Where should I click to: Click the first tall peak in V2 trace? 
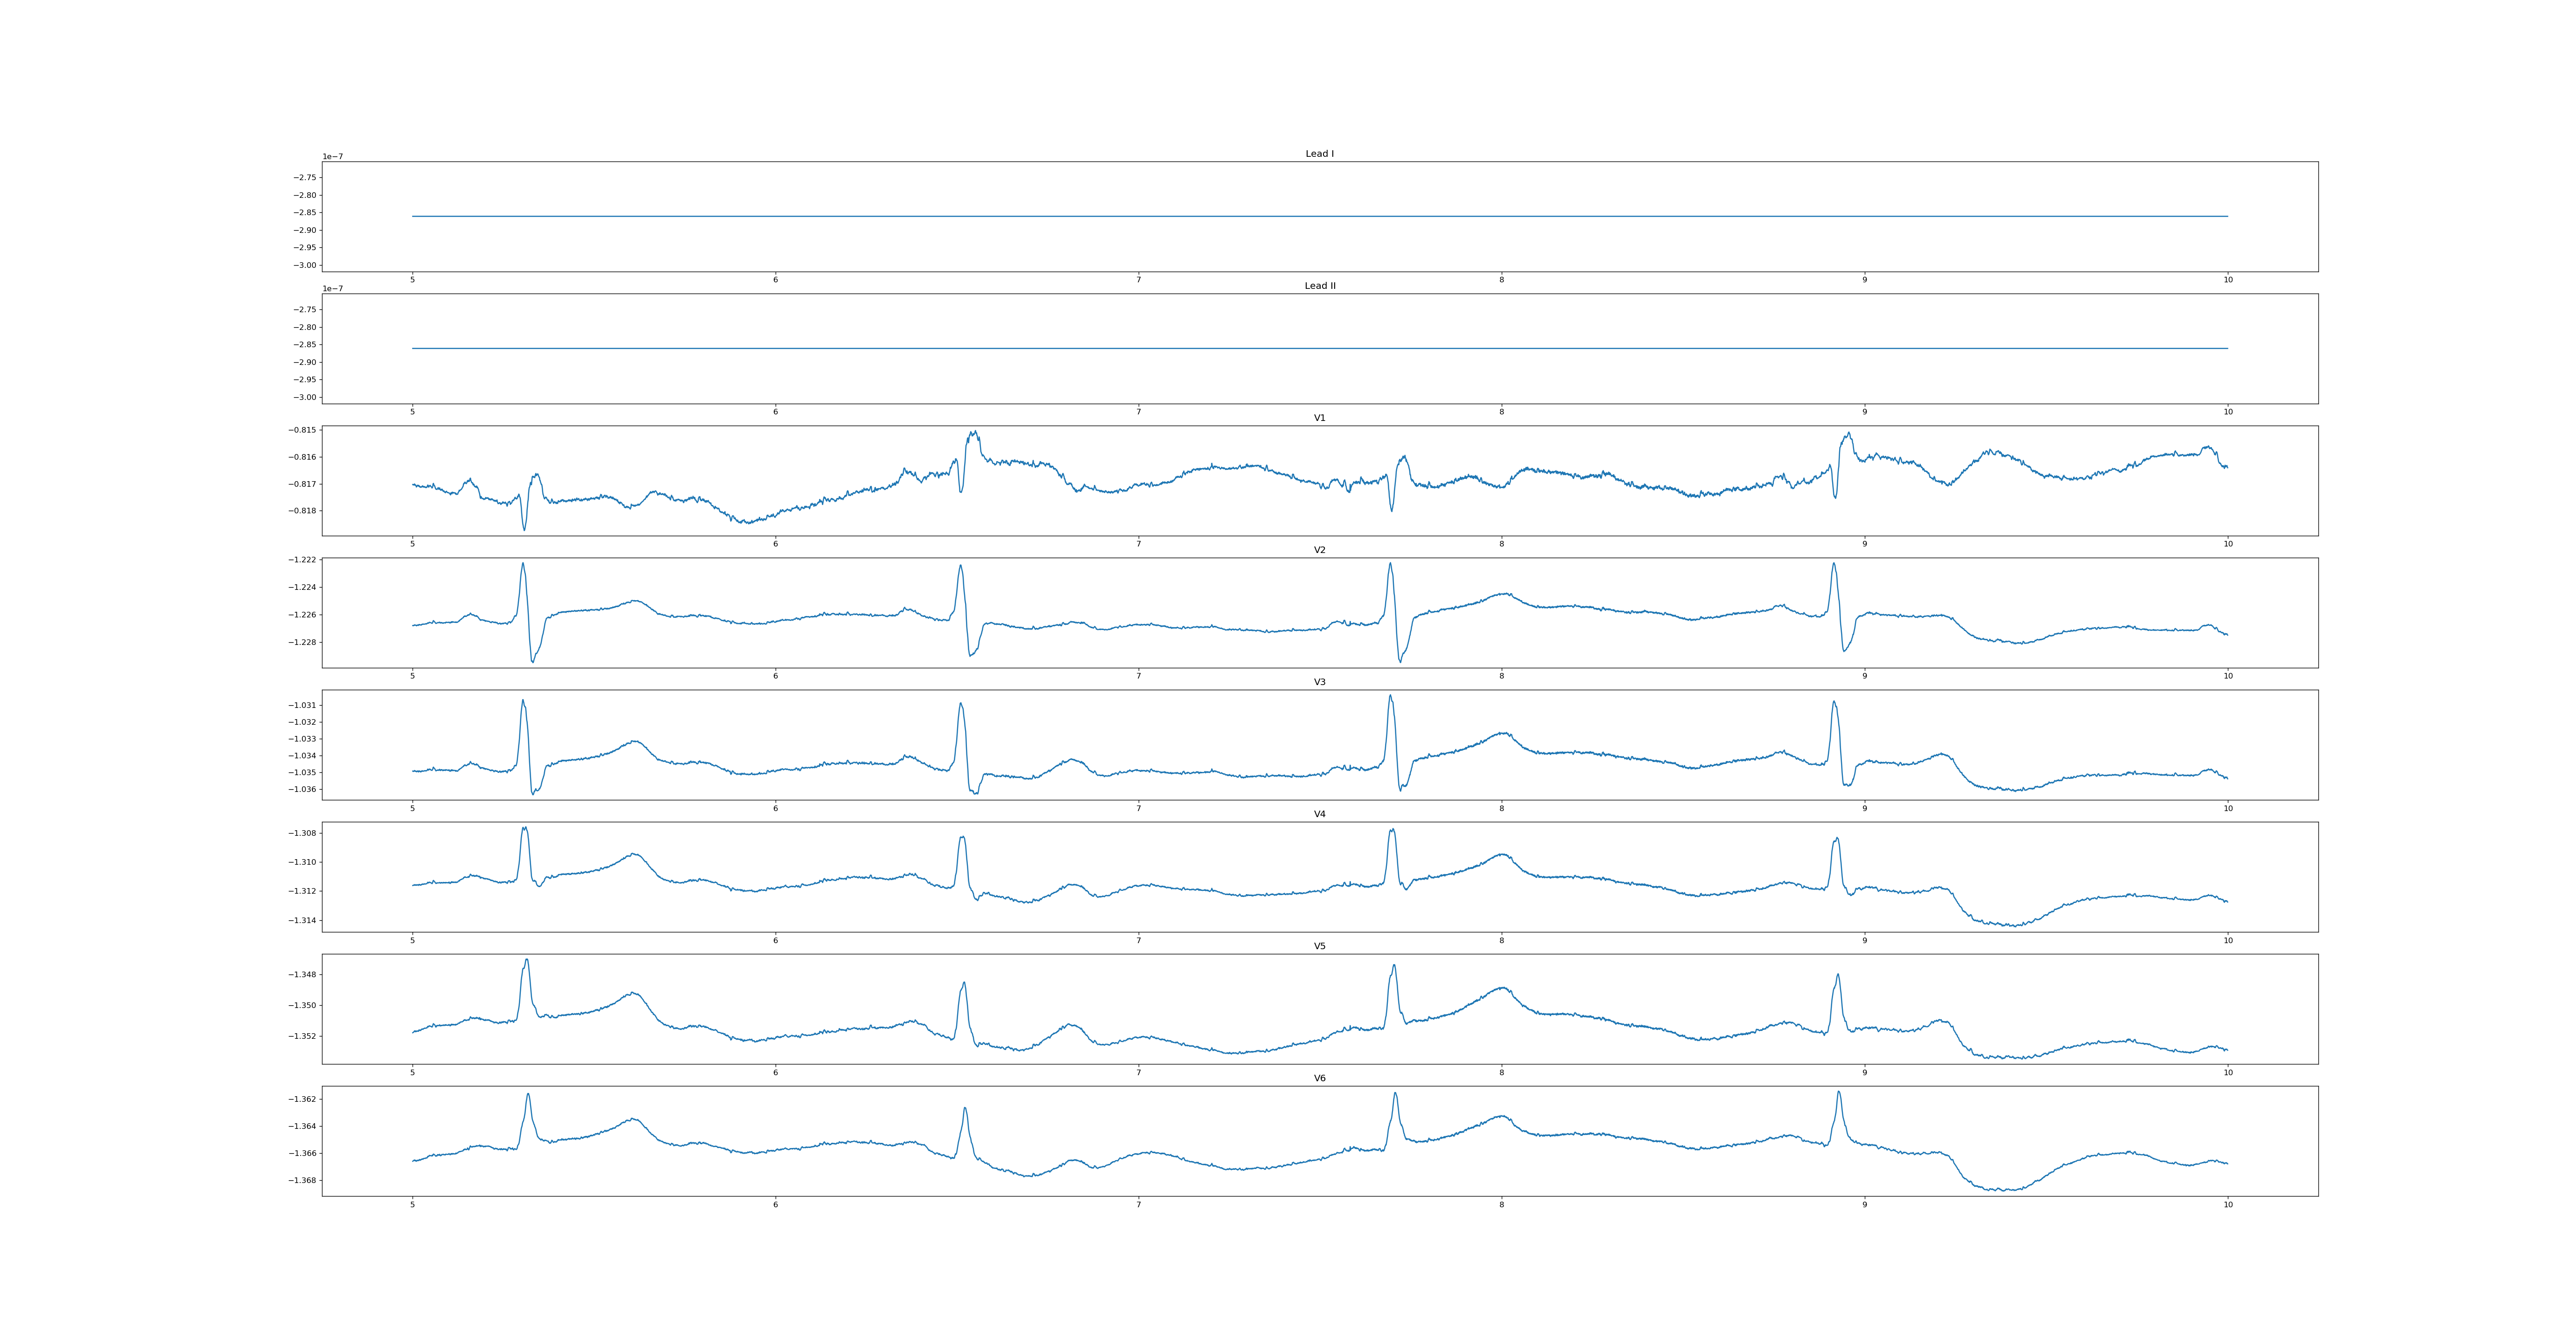[x=522, y=564]
